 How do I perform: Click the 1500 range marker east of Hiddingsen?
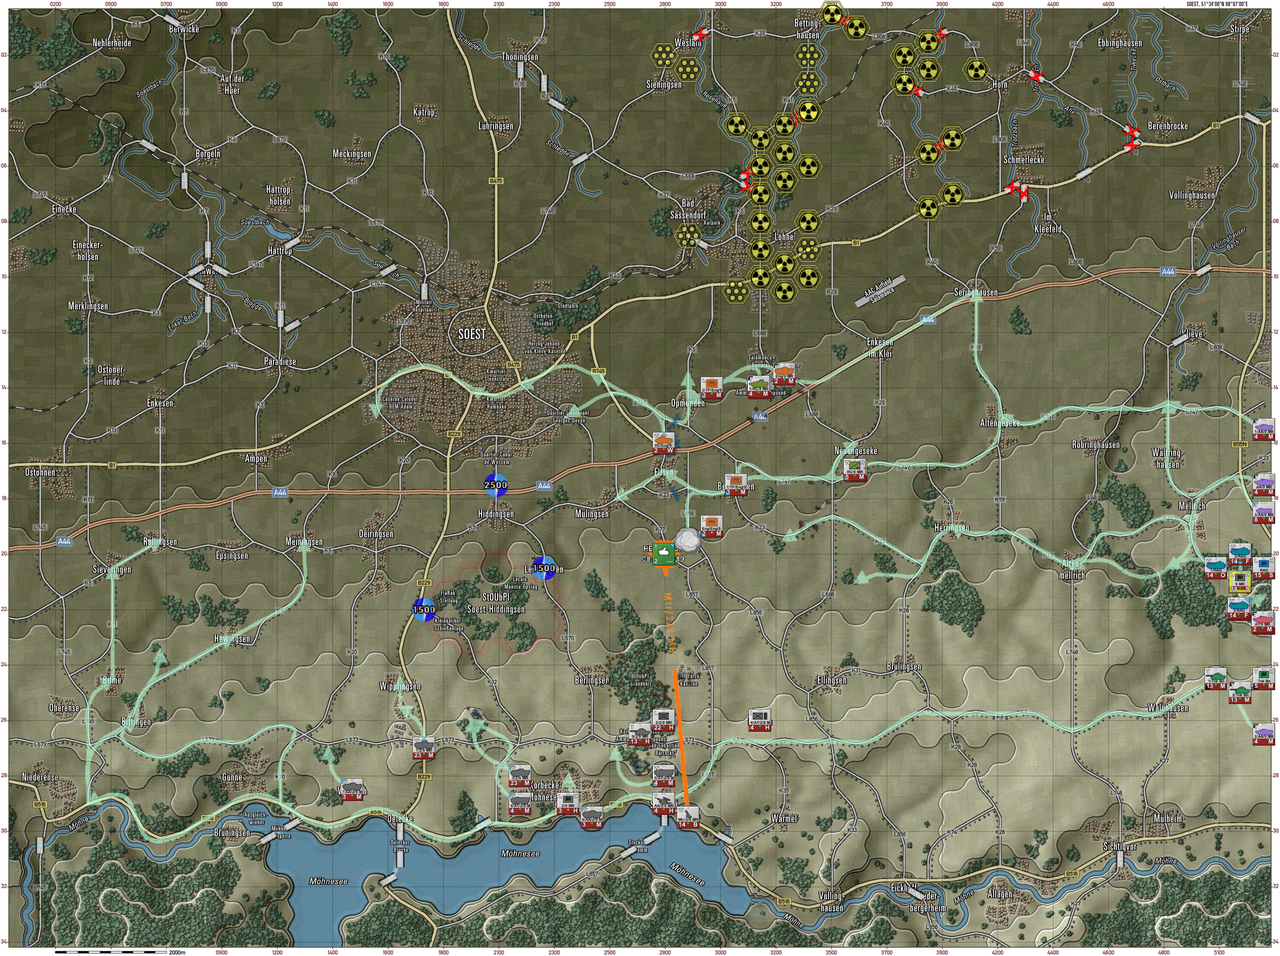[x=544, y=568]
